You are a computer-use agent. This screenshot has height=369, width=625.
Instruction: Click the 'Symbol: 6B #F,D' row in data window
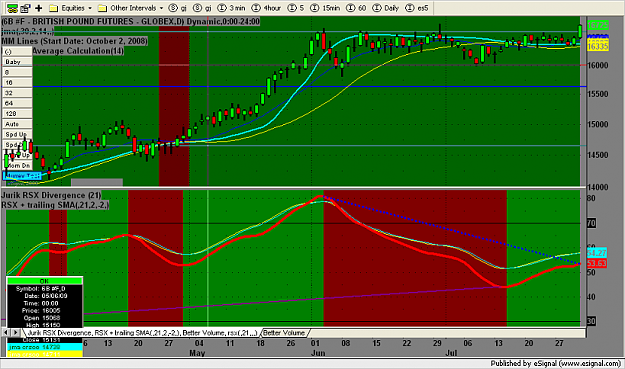click(x=44, y=289)
